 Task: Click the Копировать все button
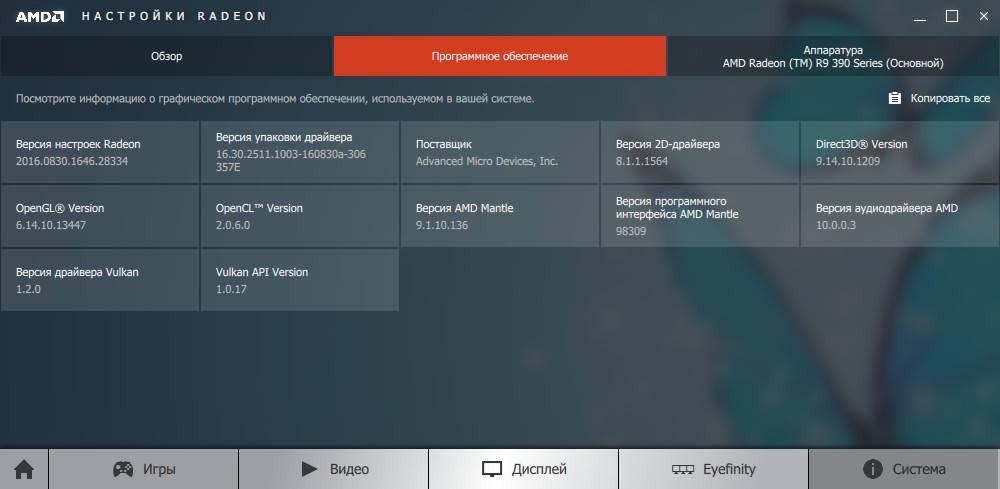pyautogui.click(x=939, y=98)
